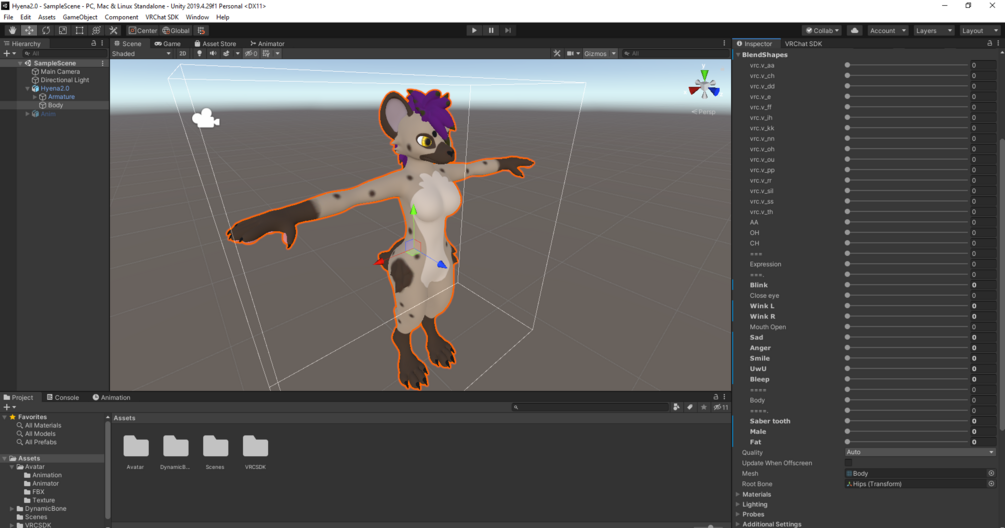Open the Layout dropdown
The width and height of the screenshot is (1005, 528).
click(x=978, y=30)
